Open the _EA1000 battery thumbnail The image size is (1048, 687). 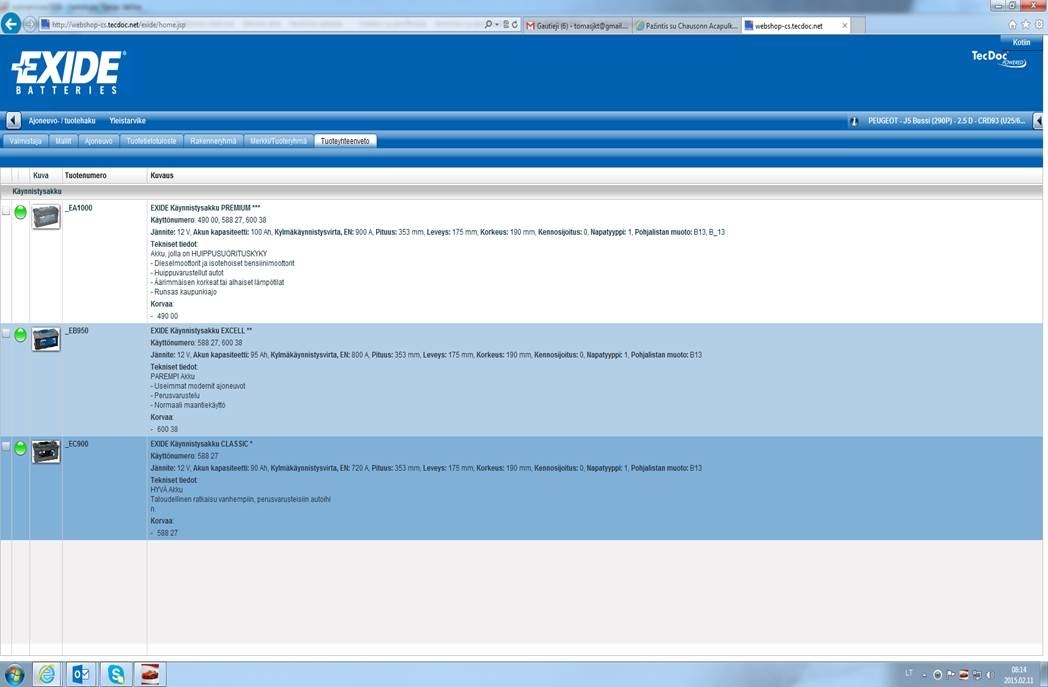tap(46, 217)
